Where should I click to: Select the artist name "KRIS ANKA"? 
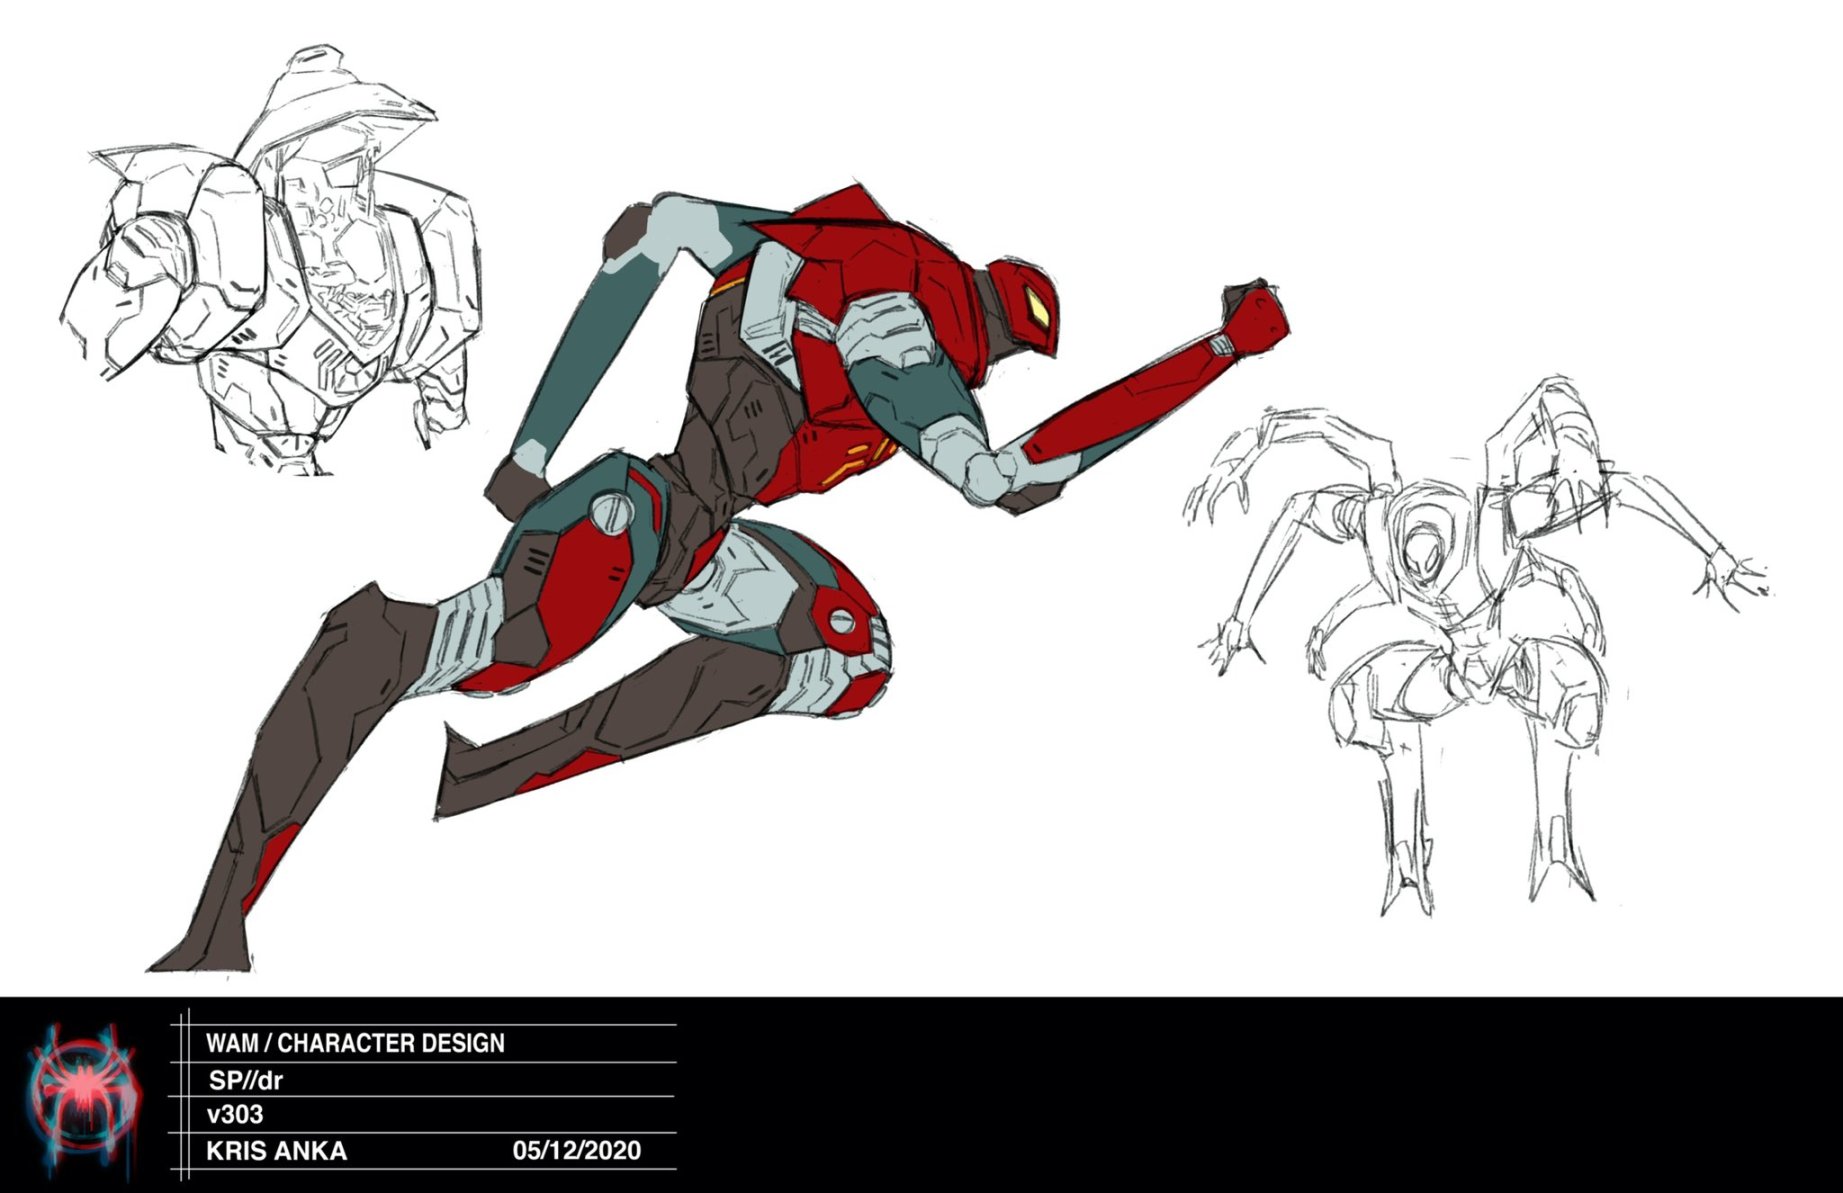(276, 1150)
